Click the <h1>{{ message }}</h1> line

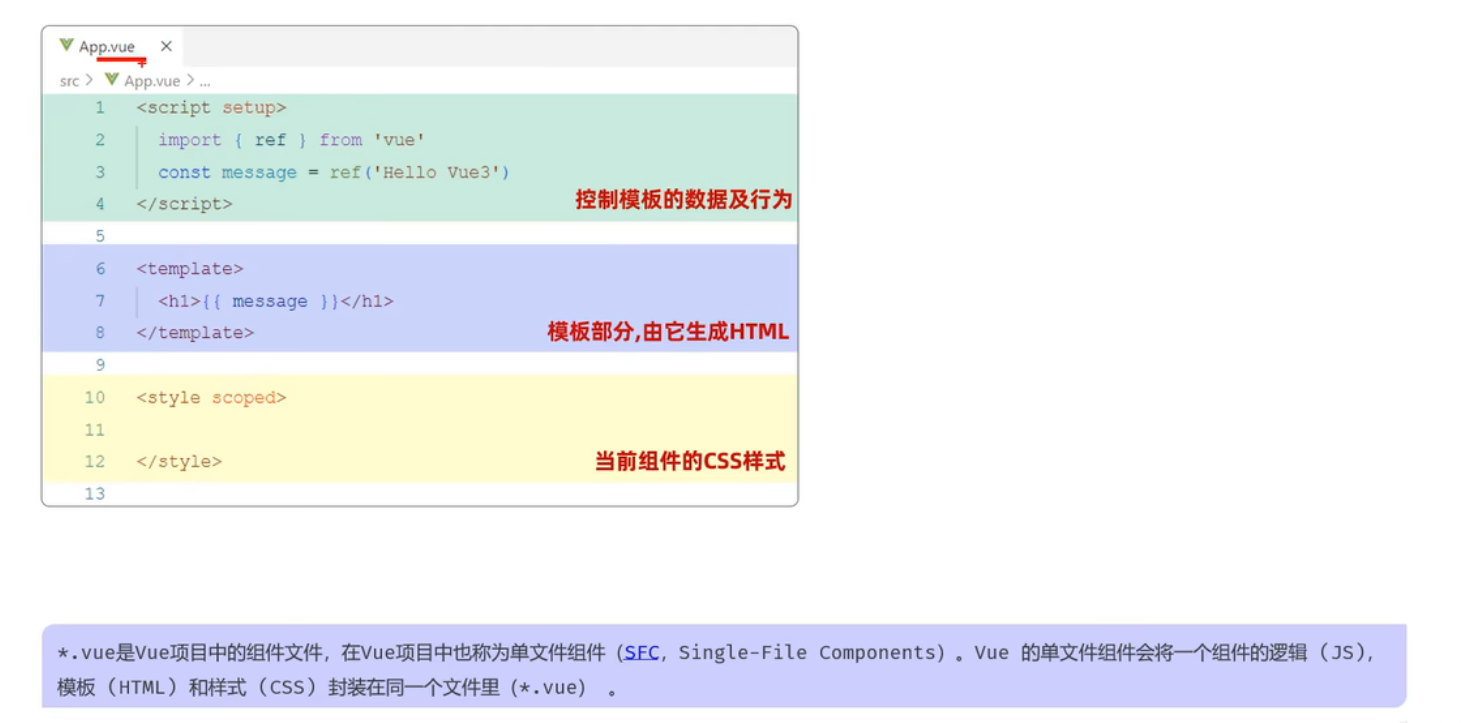pos(275,301)
